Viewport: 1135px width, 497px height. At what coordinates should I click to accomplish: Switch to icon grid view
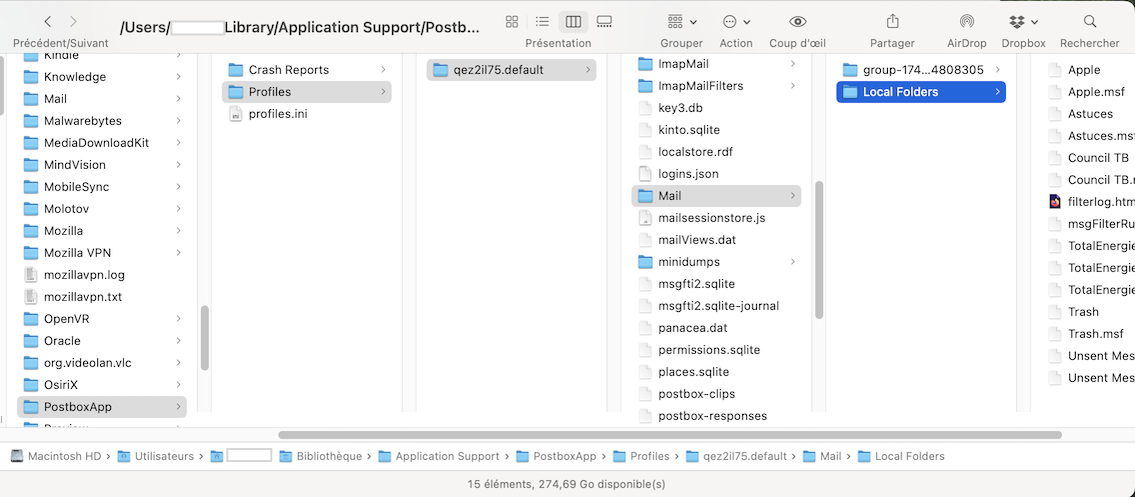tap(512, 22)
